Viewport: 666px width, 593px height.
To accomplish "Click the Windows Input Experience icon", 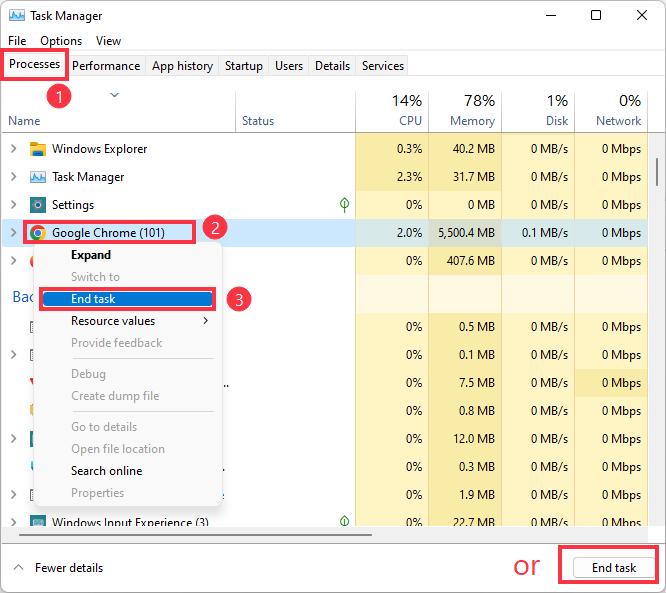I will coord(38,522).
